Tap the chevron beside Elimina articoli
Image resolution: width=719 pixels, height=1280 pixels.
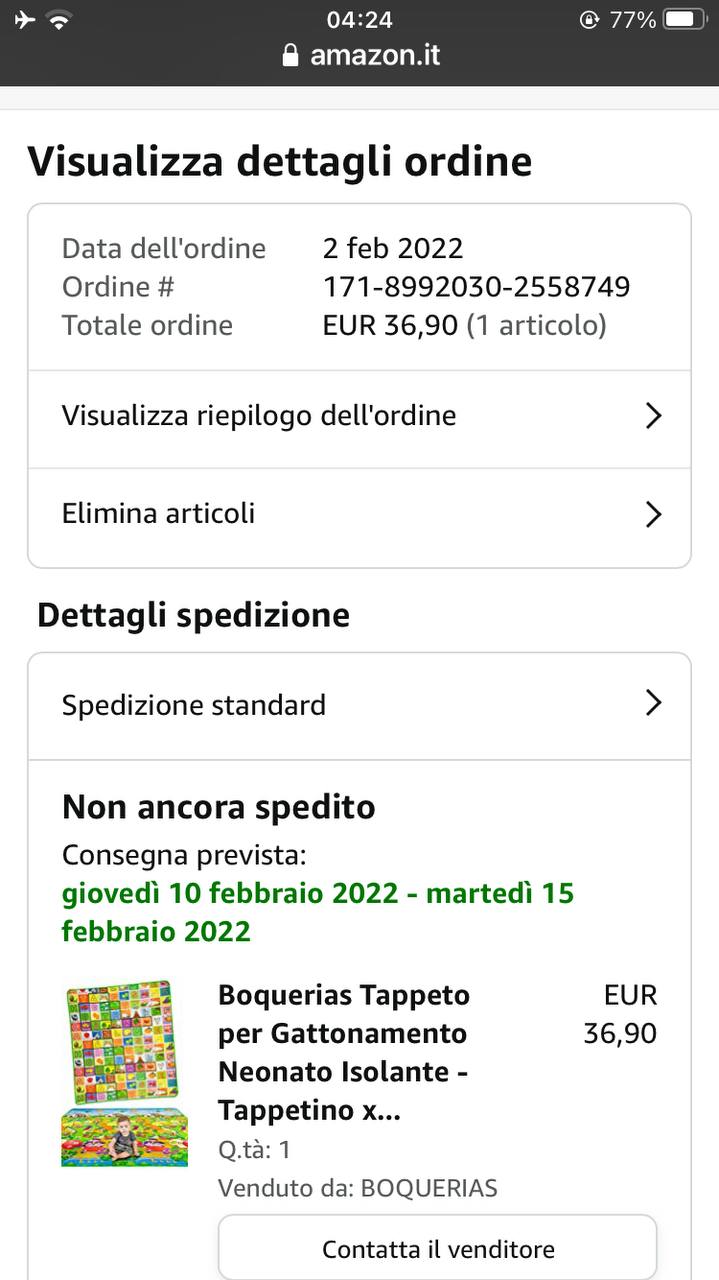653,514
